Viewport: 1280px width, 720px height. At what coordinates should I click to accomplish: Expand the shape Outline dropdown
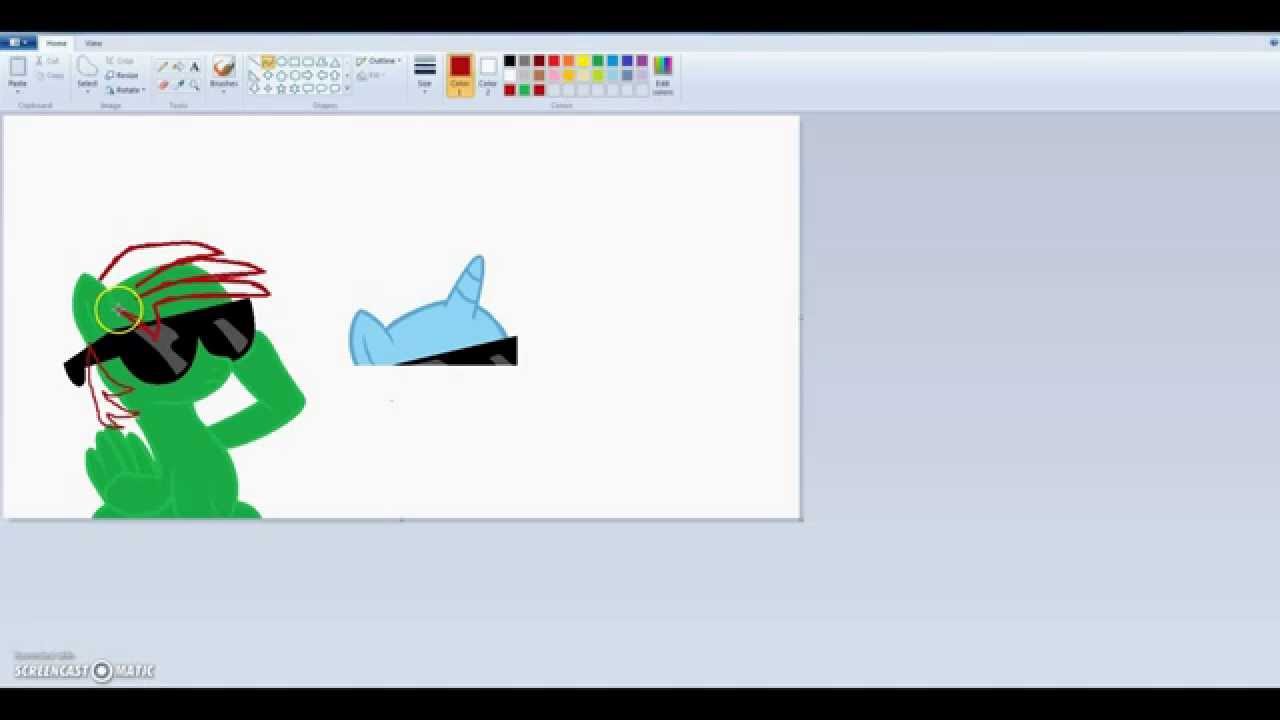(x=380, y=61)
